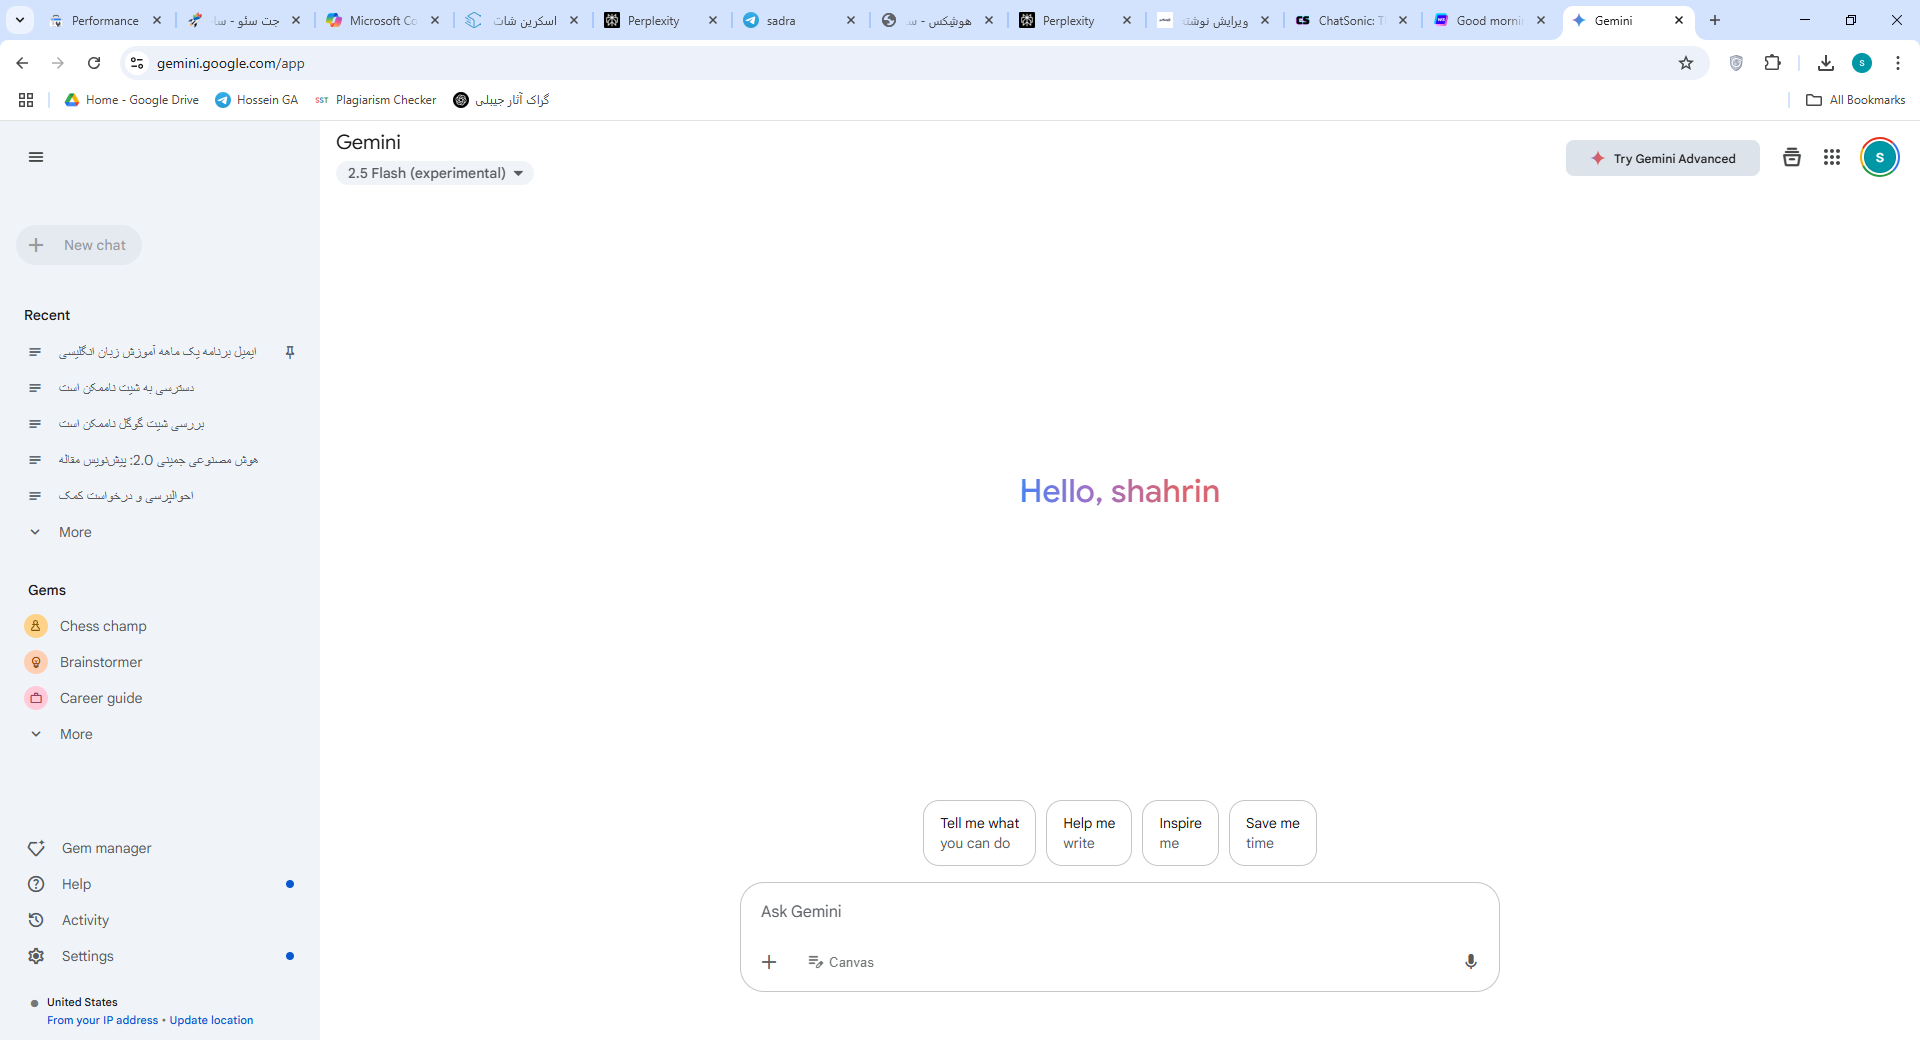Open the Google apps grid
This screenshot has width=1920, height=1040.
[1832, 157]
